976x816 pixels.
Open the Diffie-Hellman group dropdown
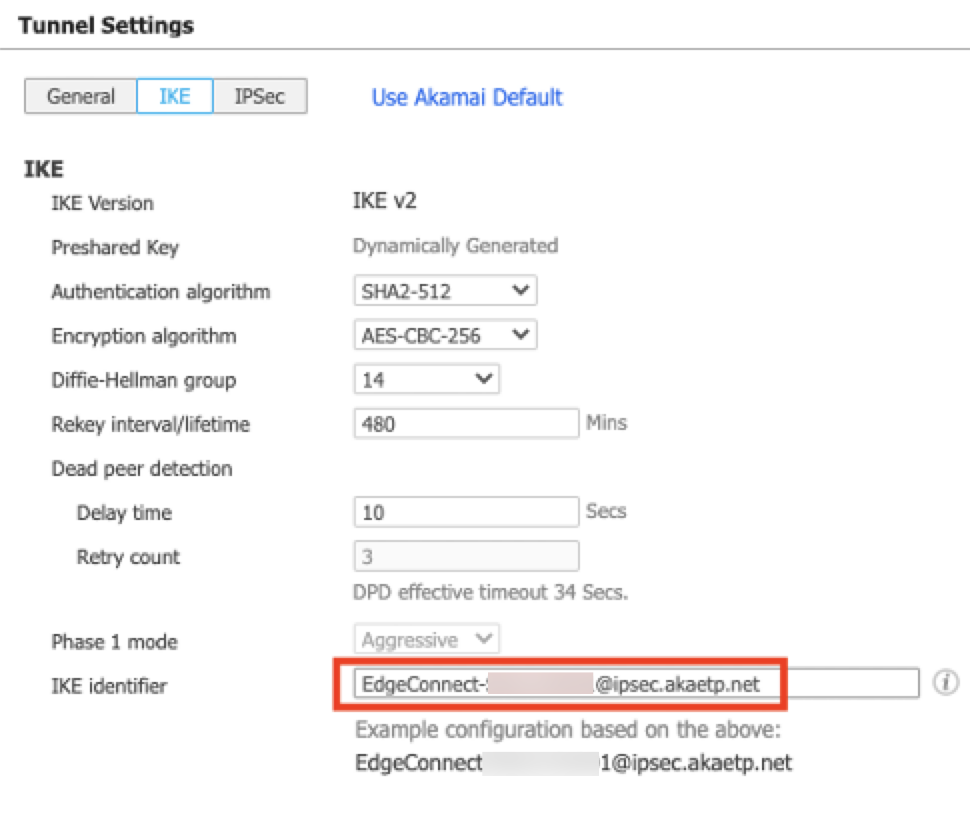tap(426, 380)
